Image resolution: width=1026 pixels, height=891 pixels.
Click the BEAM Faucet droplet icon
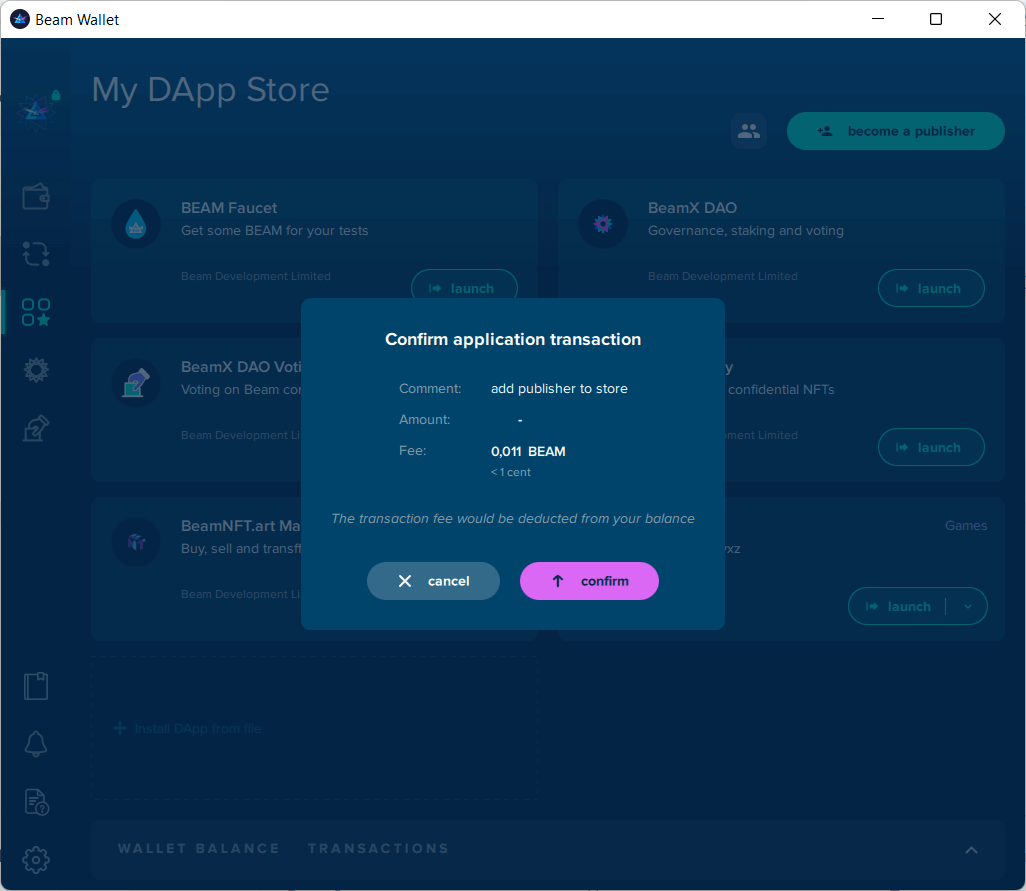136,225
